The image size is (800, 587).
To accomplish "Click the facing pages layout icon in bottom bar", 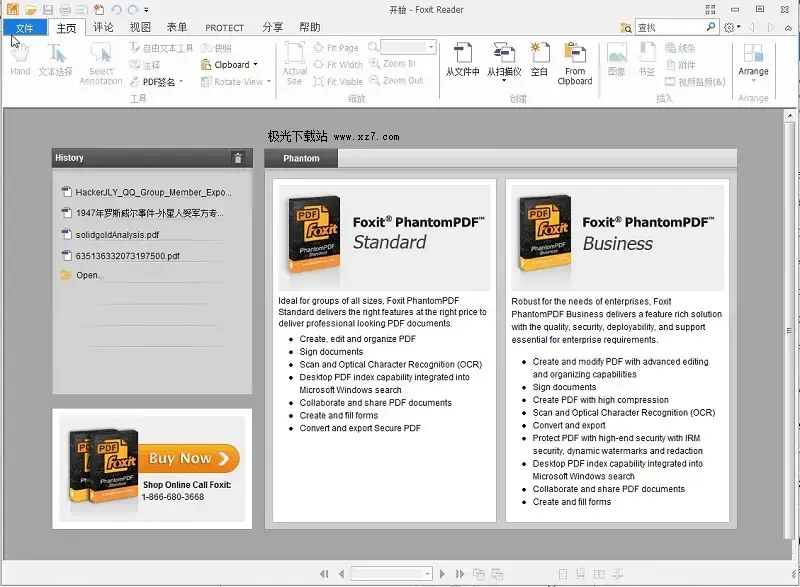I will pos(599,574).
